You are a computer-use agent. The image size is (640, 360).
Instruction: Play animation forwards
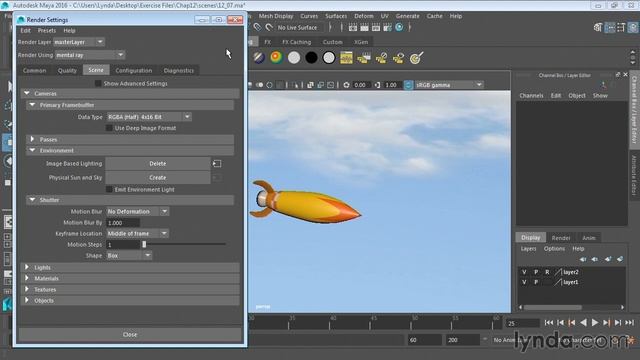595,322
